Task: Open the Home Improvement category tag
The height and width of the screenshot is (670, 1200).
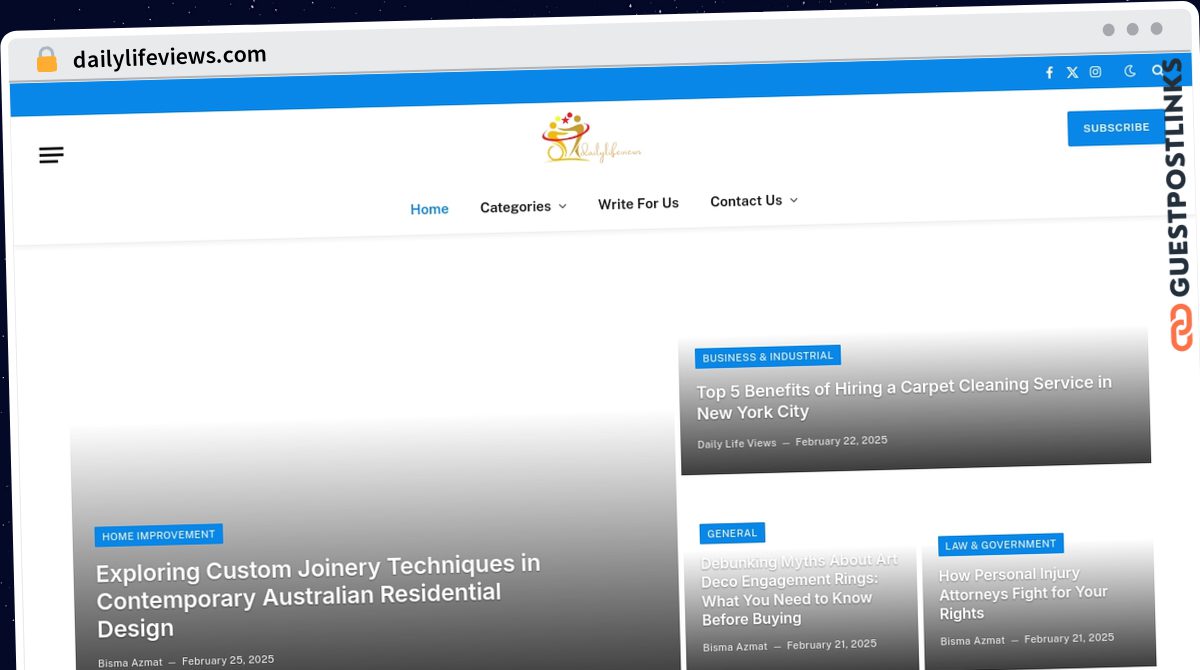Action: tap(159, 536)
